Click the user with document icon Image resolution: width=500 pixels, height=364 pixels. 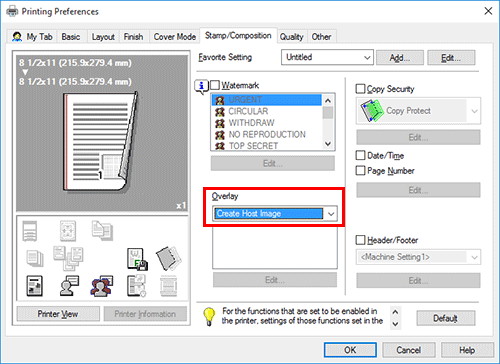click(69, 286)
